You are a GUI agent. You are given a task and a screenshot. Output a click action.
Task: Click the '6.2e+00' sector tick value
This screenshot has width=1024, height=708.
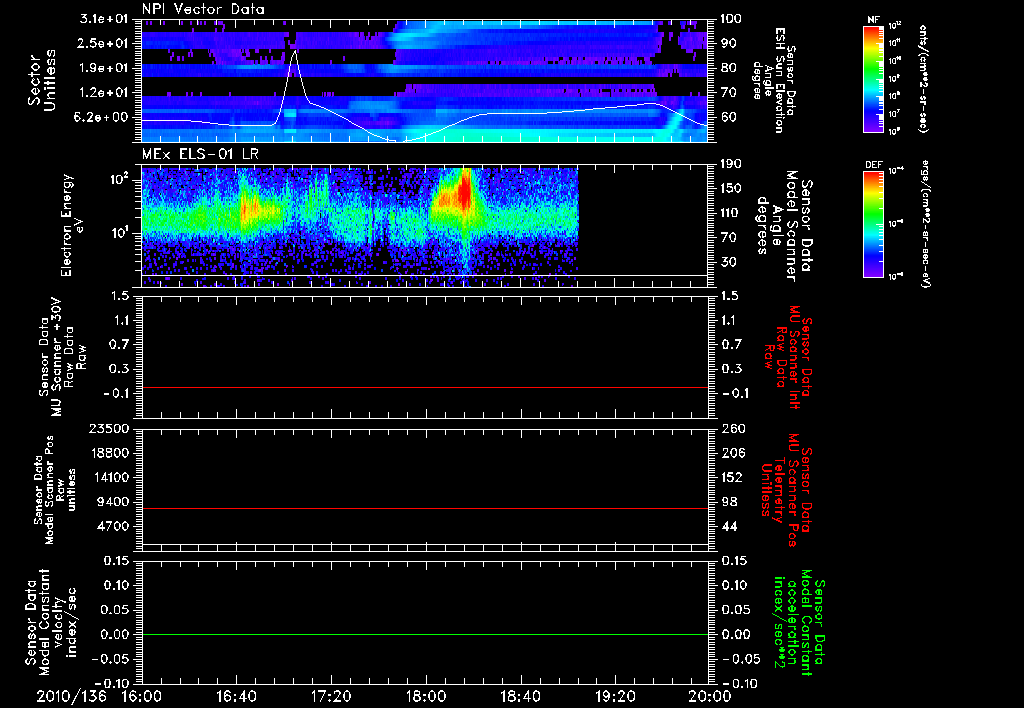click(x=103, y=118)
